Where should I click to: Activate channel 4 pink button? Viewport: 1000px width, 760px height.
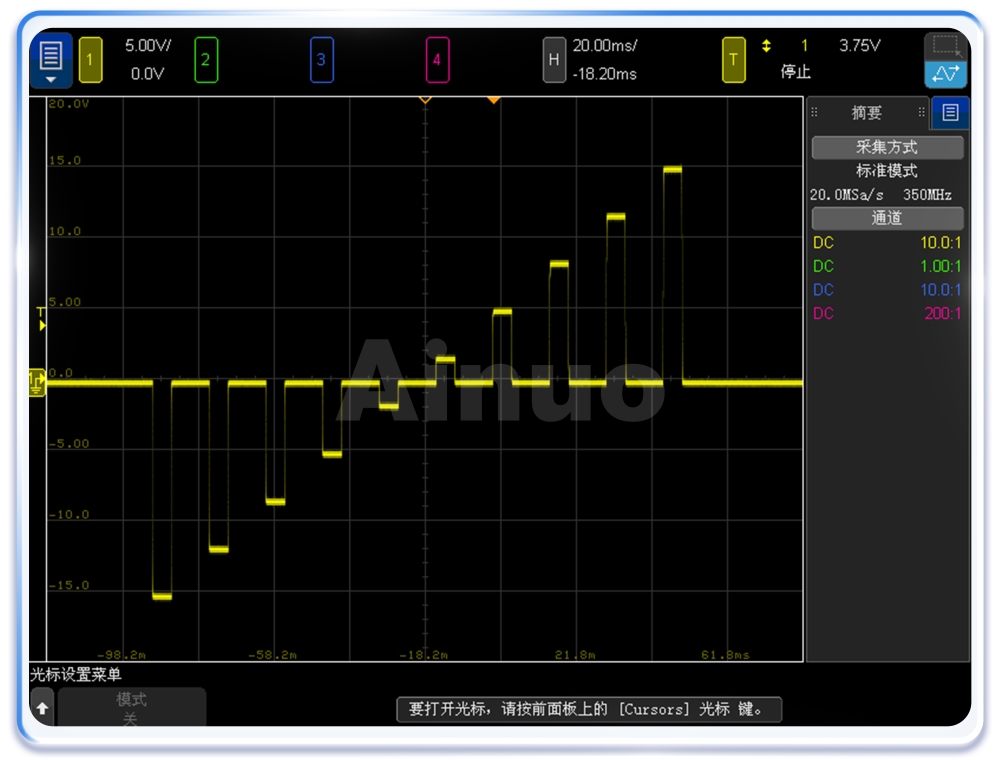click(436, 60)
